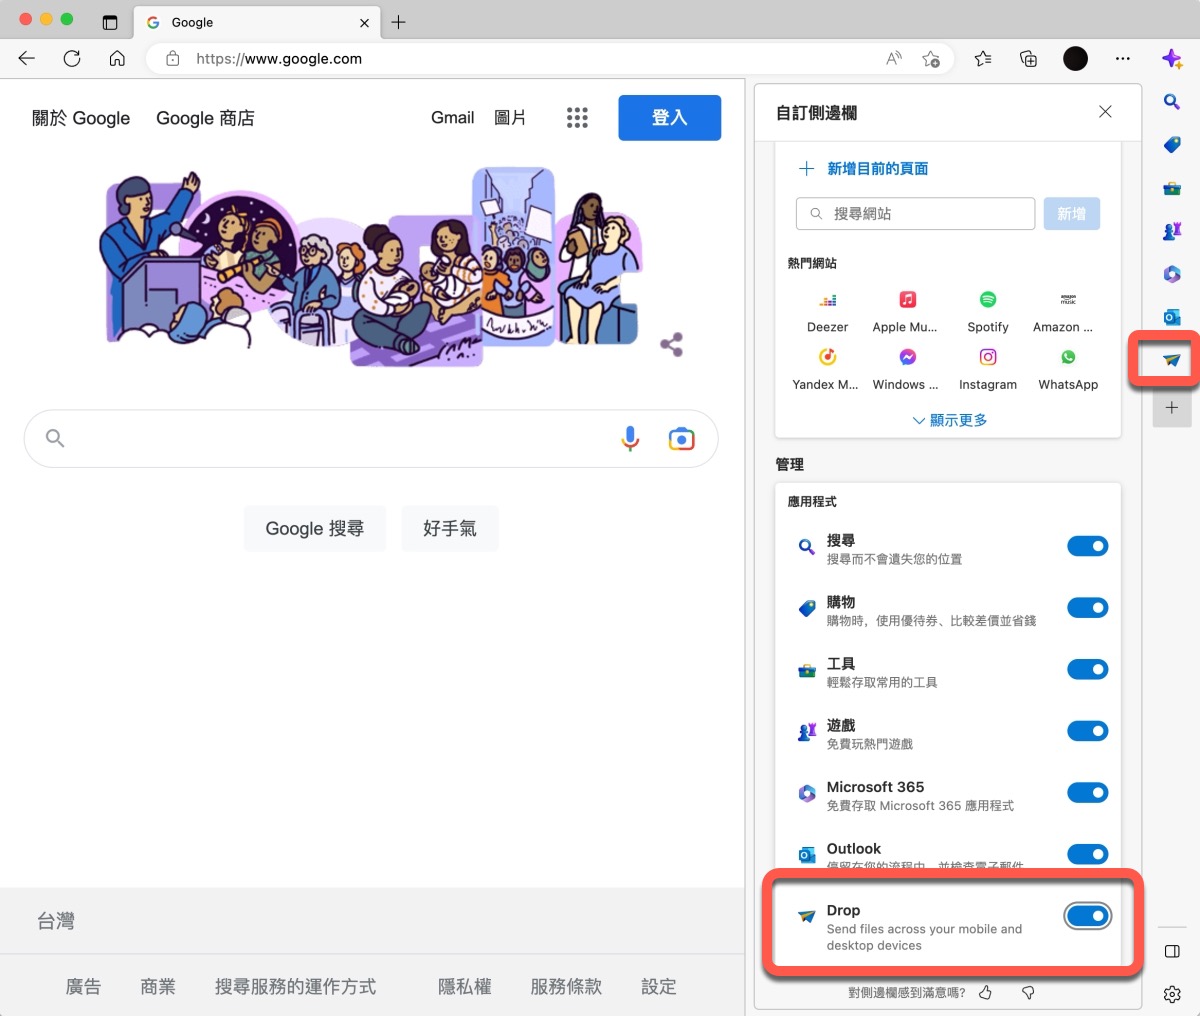
Task: Toggle the Microsoft 365 app switch
Action: (x=1087, y=793)
